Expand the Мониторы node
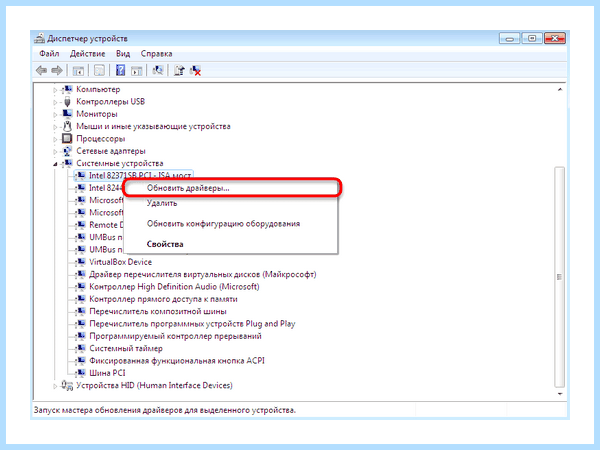This screenshot has width=600, height=450. 55,114
